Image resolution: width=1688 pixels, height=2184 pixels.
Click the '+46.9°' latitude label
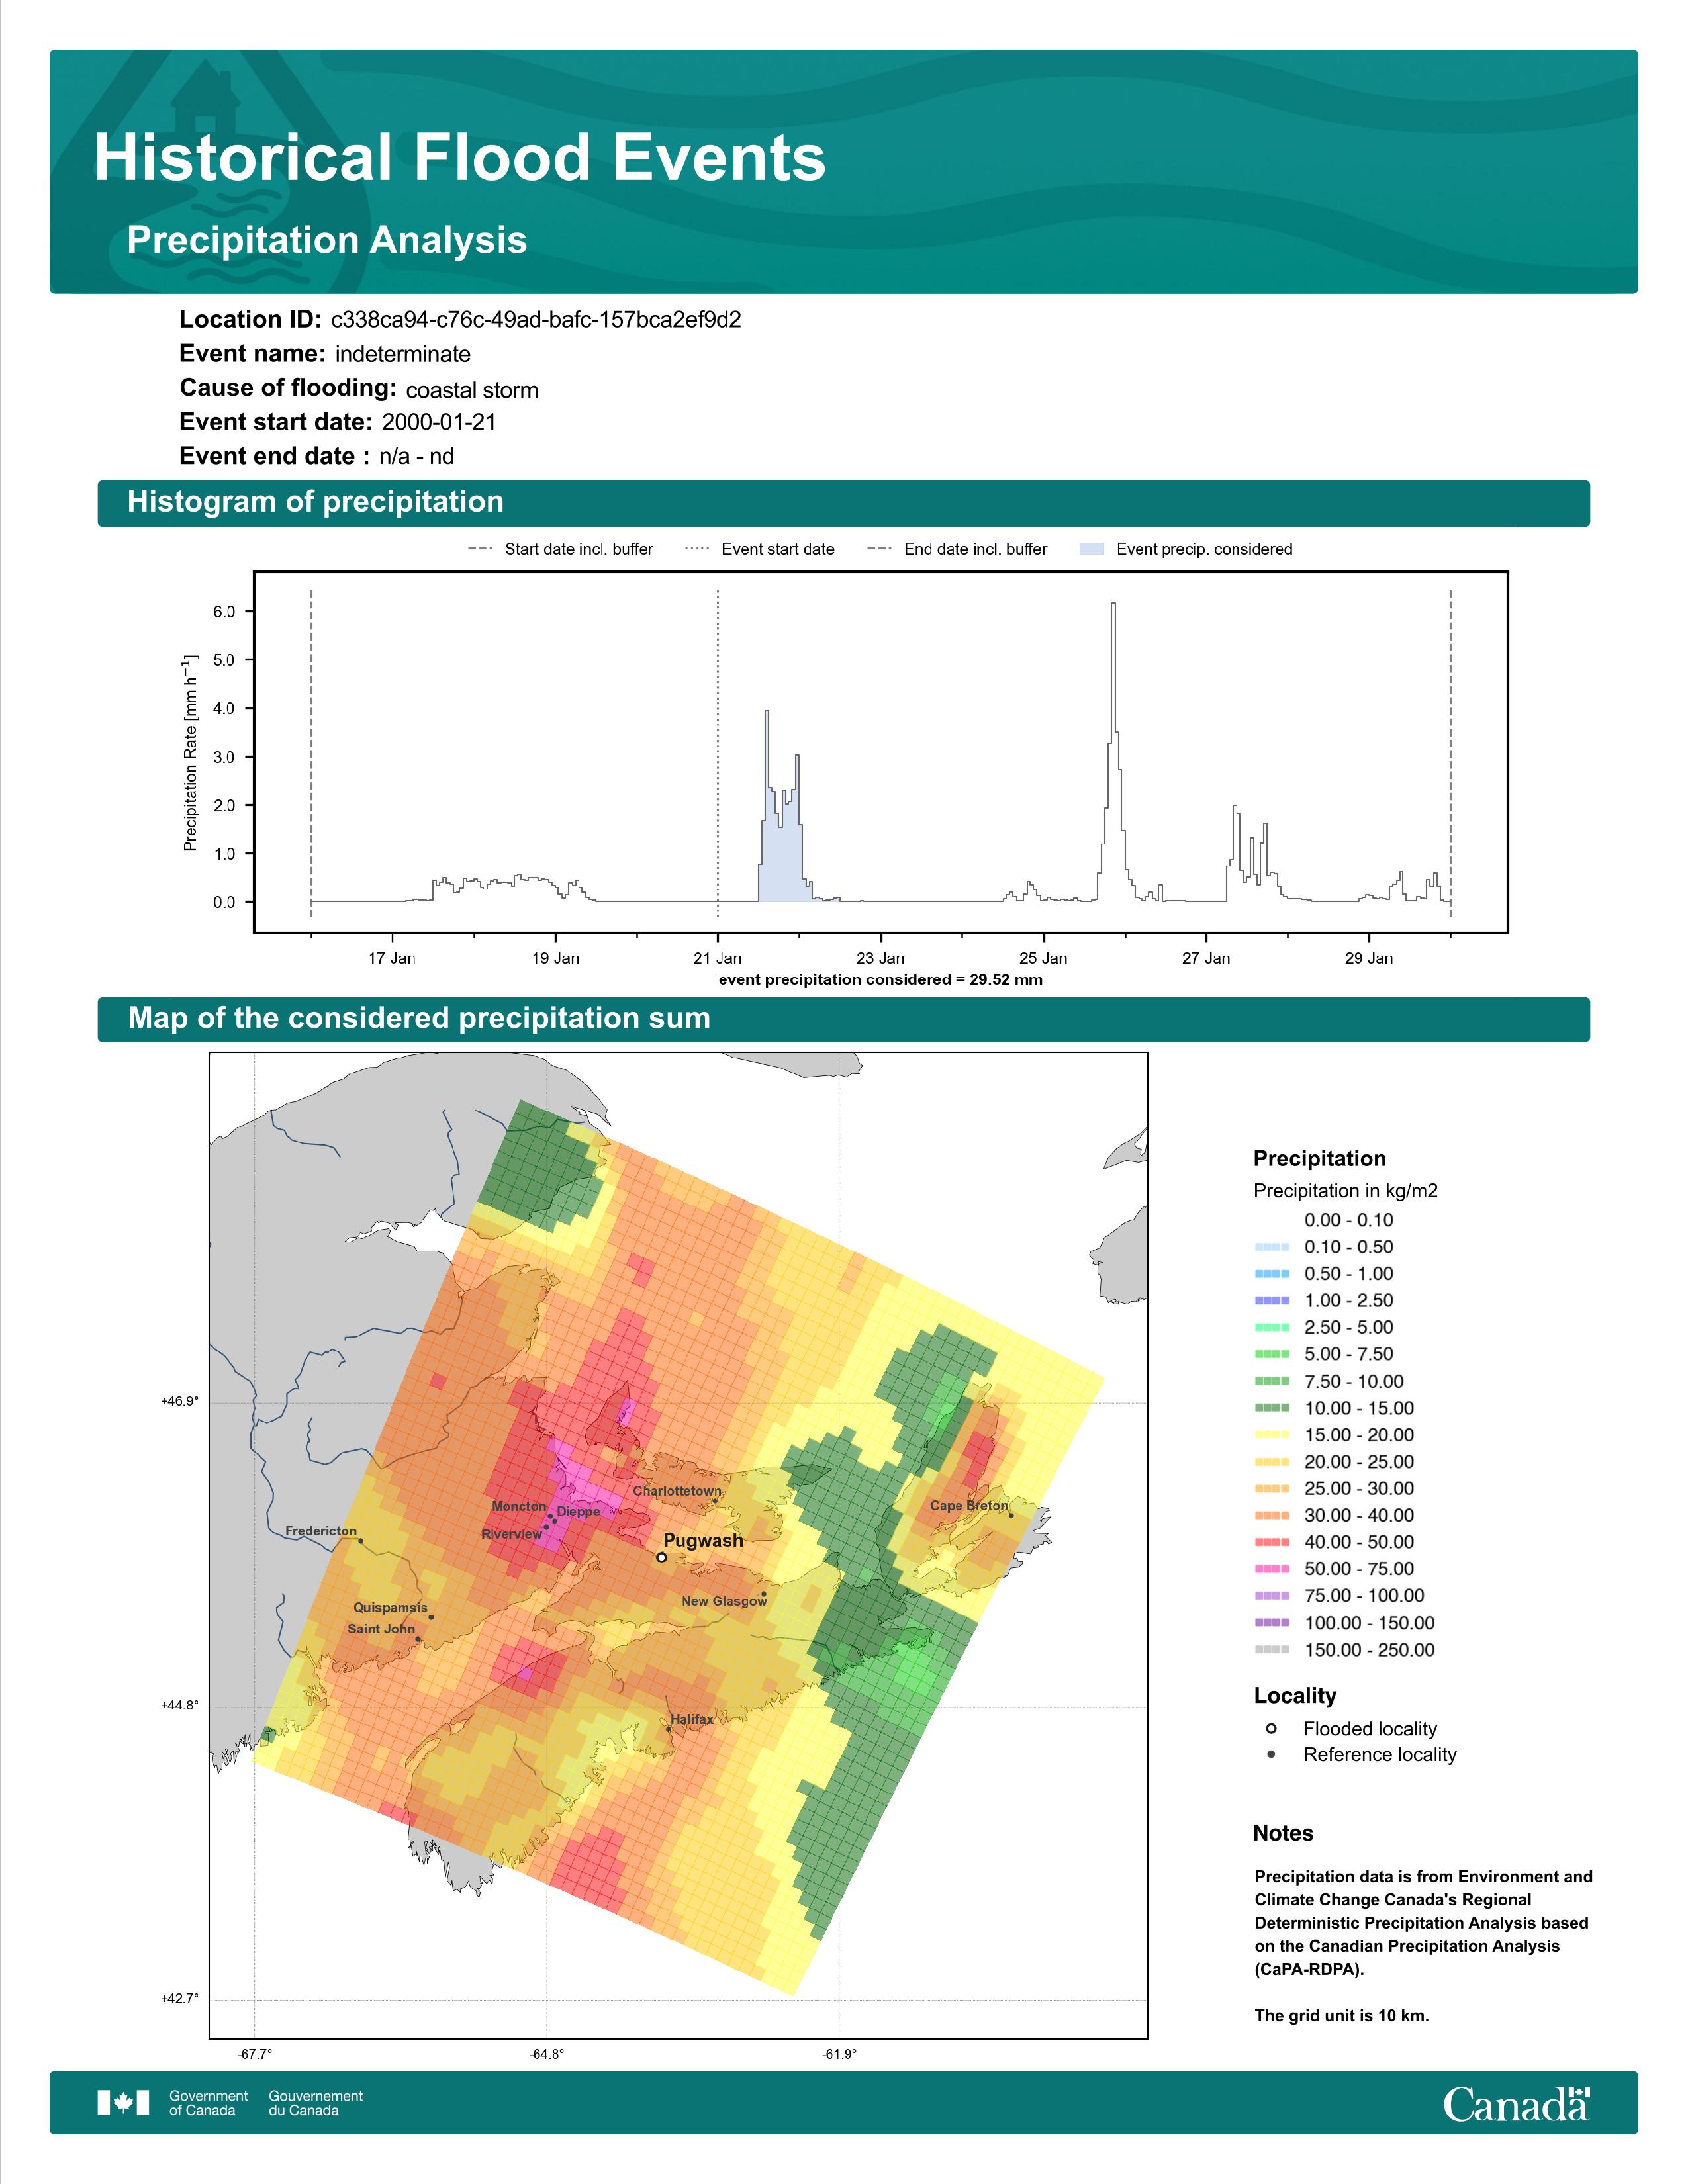pos(180,1402)
